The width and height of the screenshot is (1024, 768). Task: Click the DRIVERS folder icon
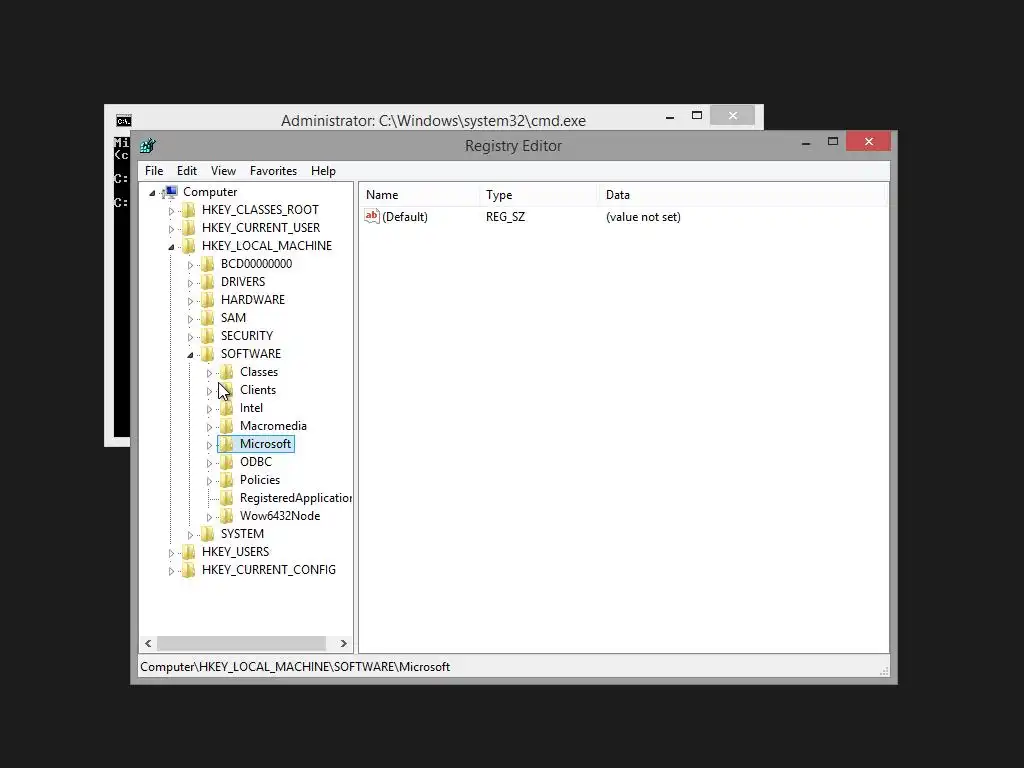[208, 281]
